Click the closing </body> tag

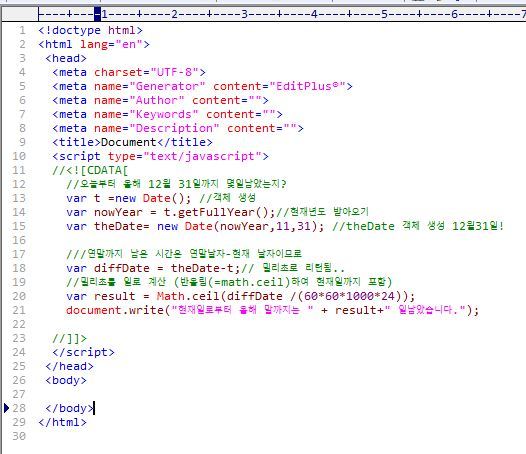[69, 408]
